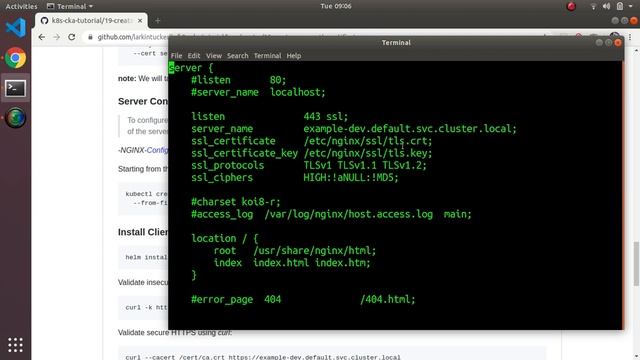Click the 'listen 443 ssl;' line

269,116
